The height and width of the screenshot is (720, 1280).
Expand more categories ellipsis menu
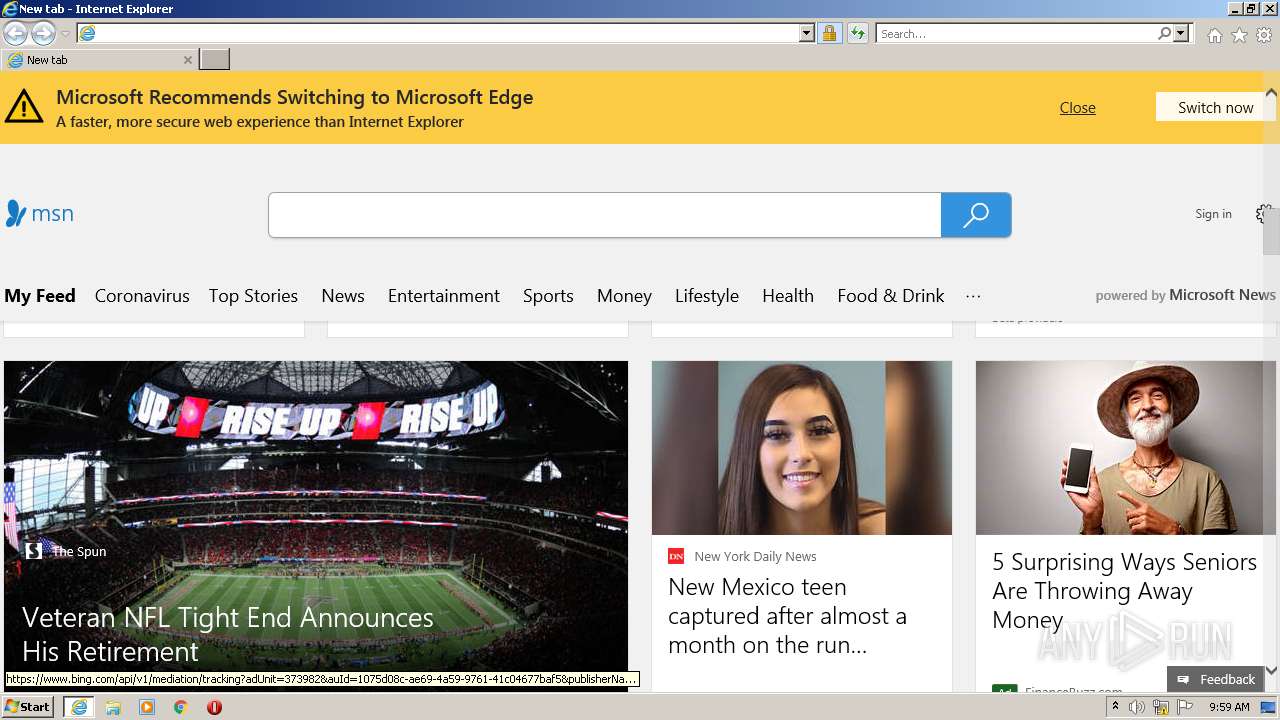point(973,296)
